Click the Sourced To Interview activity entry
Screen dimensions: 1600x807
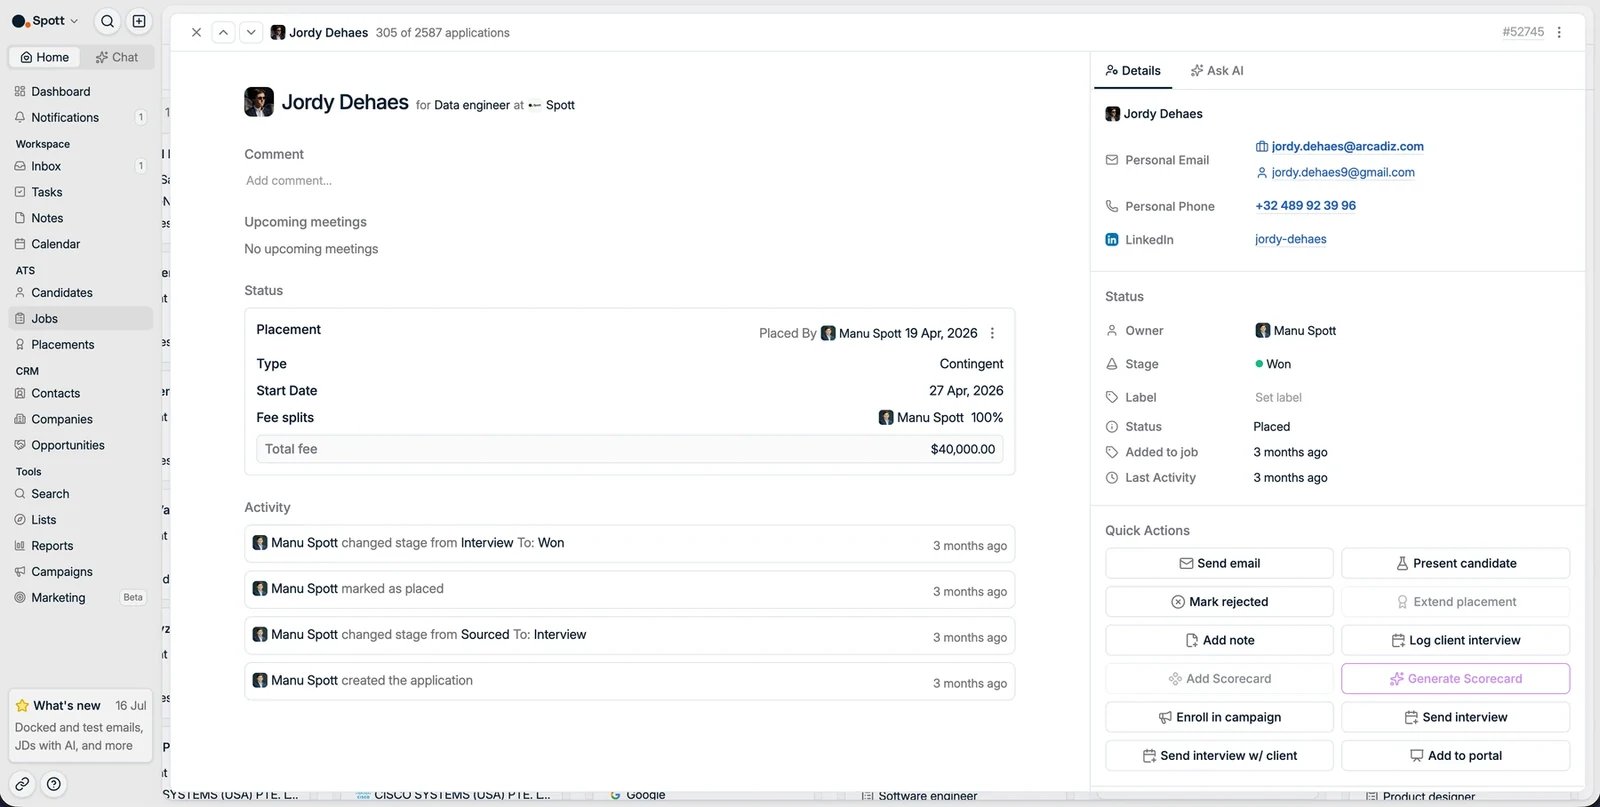click(x=629, y=636)
